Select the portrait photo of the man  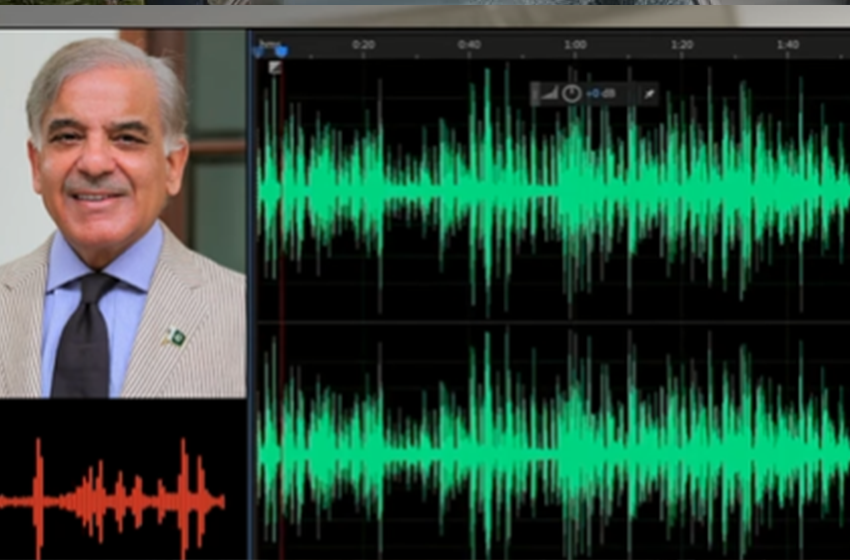[x=120, y=215]
